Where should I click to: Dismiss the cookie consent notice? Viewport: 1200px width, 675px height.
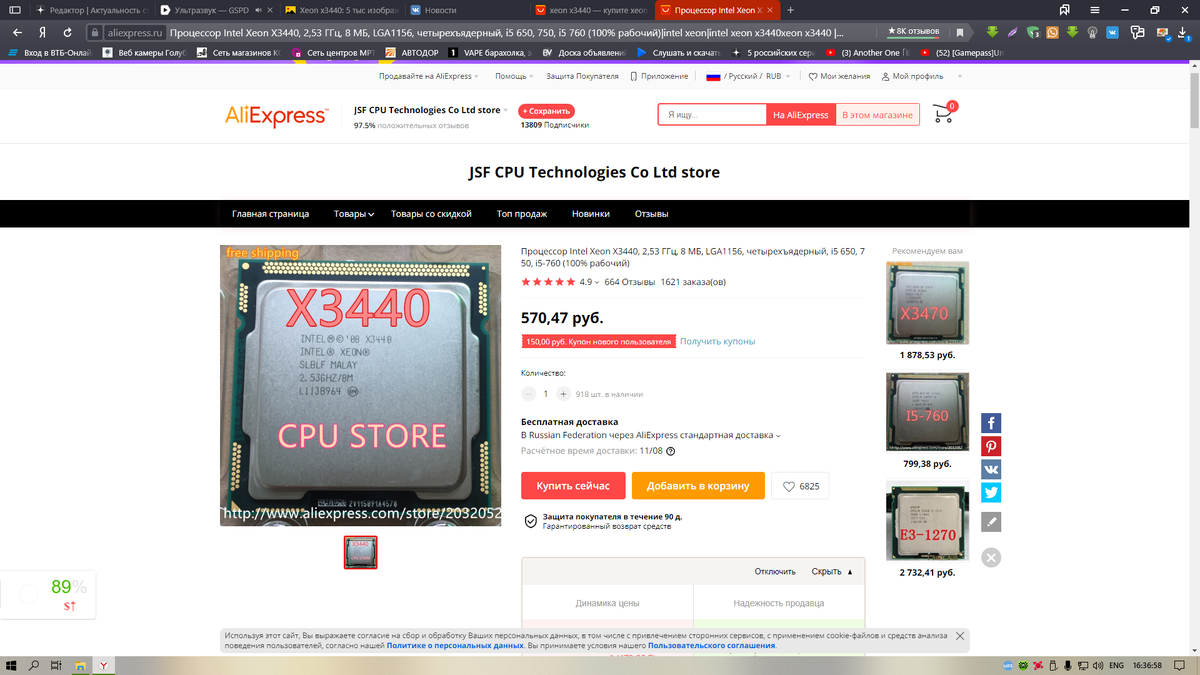point(960,636)
